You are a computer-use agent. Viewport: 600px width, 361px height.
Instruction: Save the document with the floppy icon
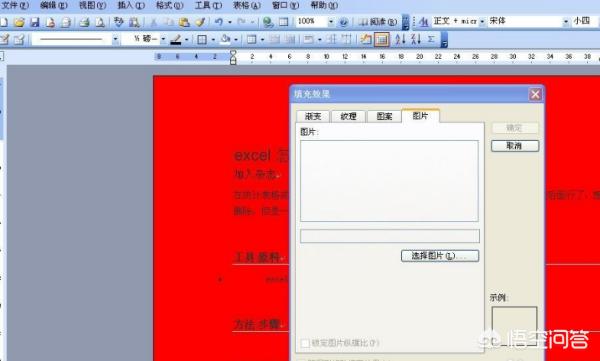tap(34, 22)
